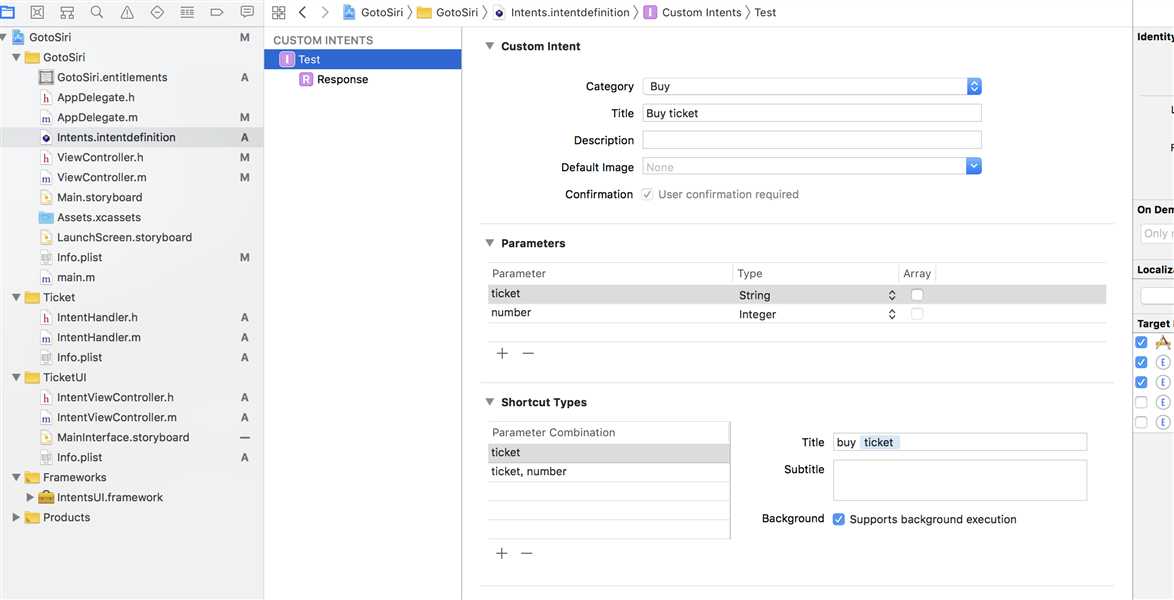Edit the Title field Buy ticket
This screenshot has height=600, width=1174.
tap(812, 113)
